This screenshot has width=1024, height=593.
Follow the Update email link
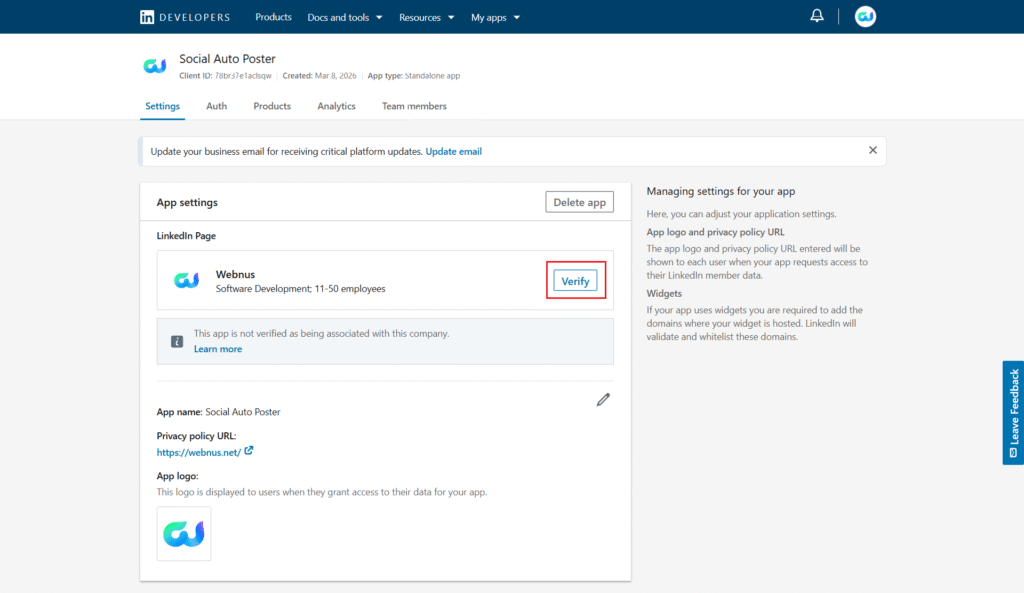pyautogui.click(x=454, y=151)
